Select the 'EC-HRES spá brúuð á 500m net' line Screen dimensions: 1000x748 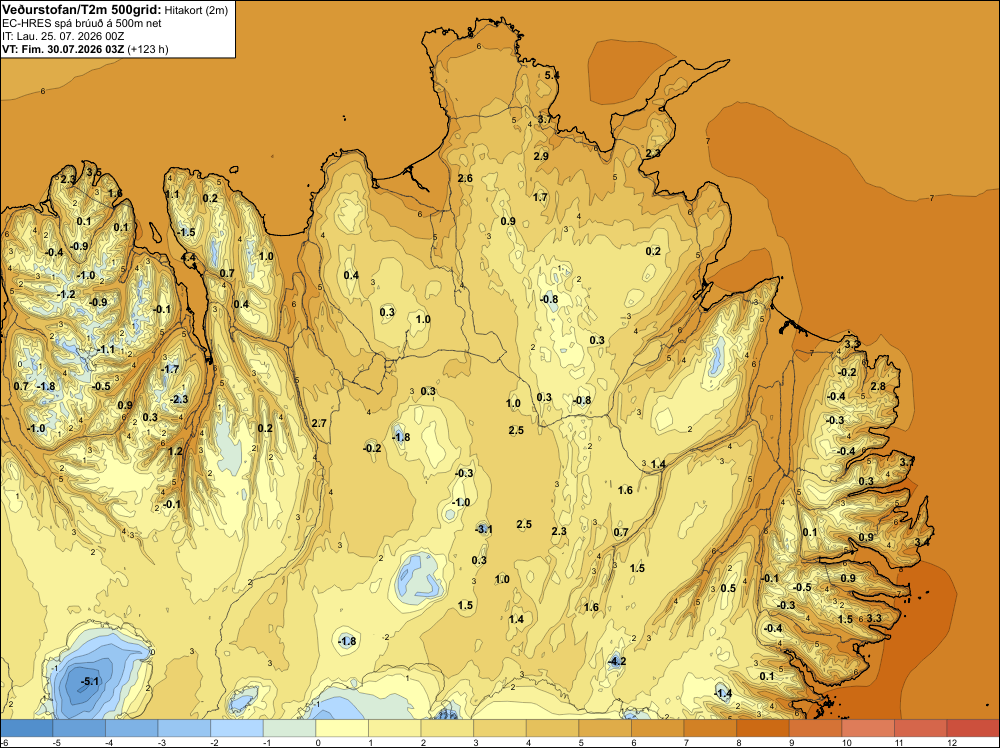click(82, 23)
